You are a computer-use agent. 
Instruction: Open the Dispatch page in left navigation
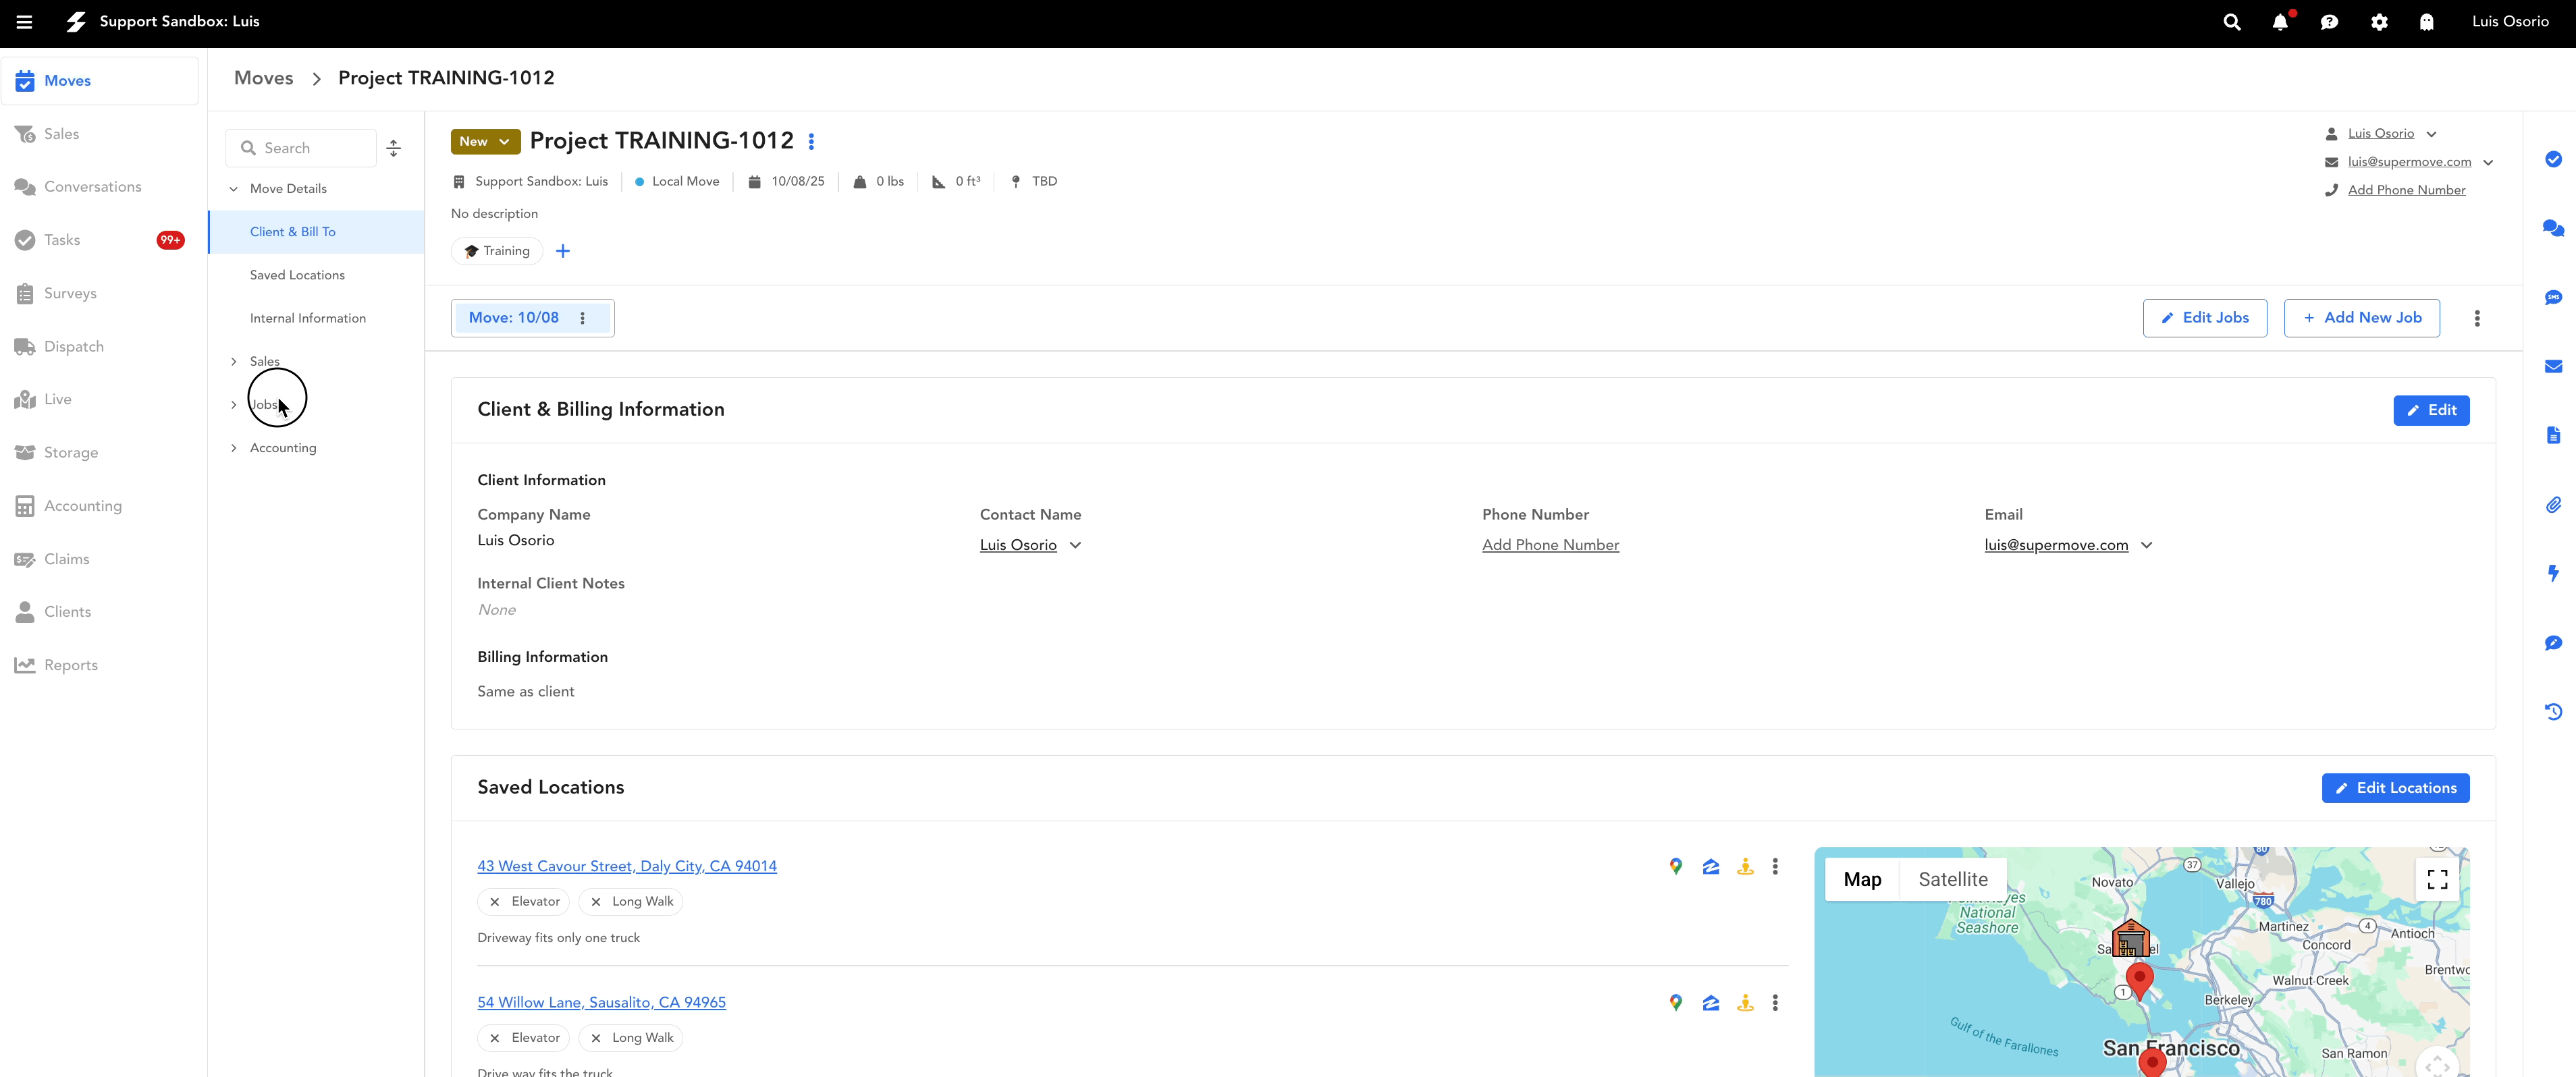pyautogui.click(x=73, y=347)
